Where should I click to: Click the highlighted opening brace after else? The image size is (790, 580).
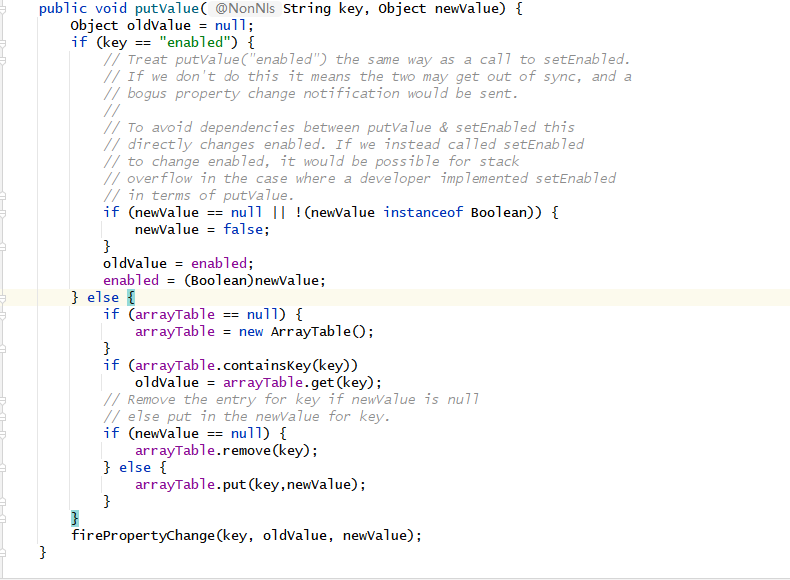click(x=129, y=298)
